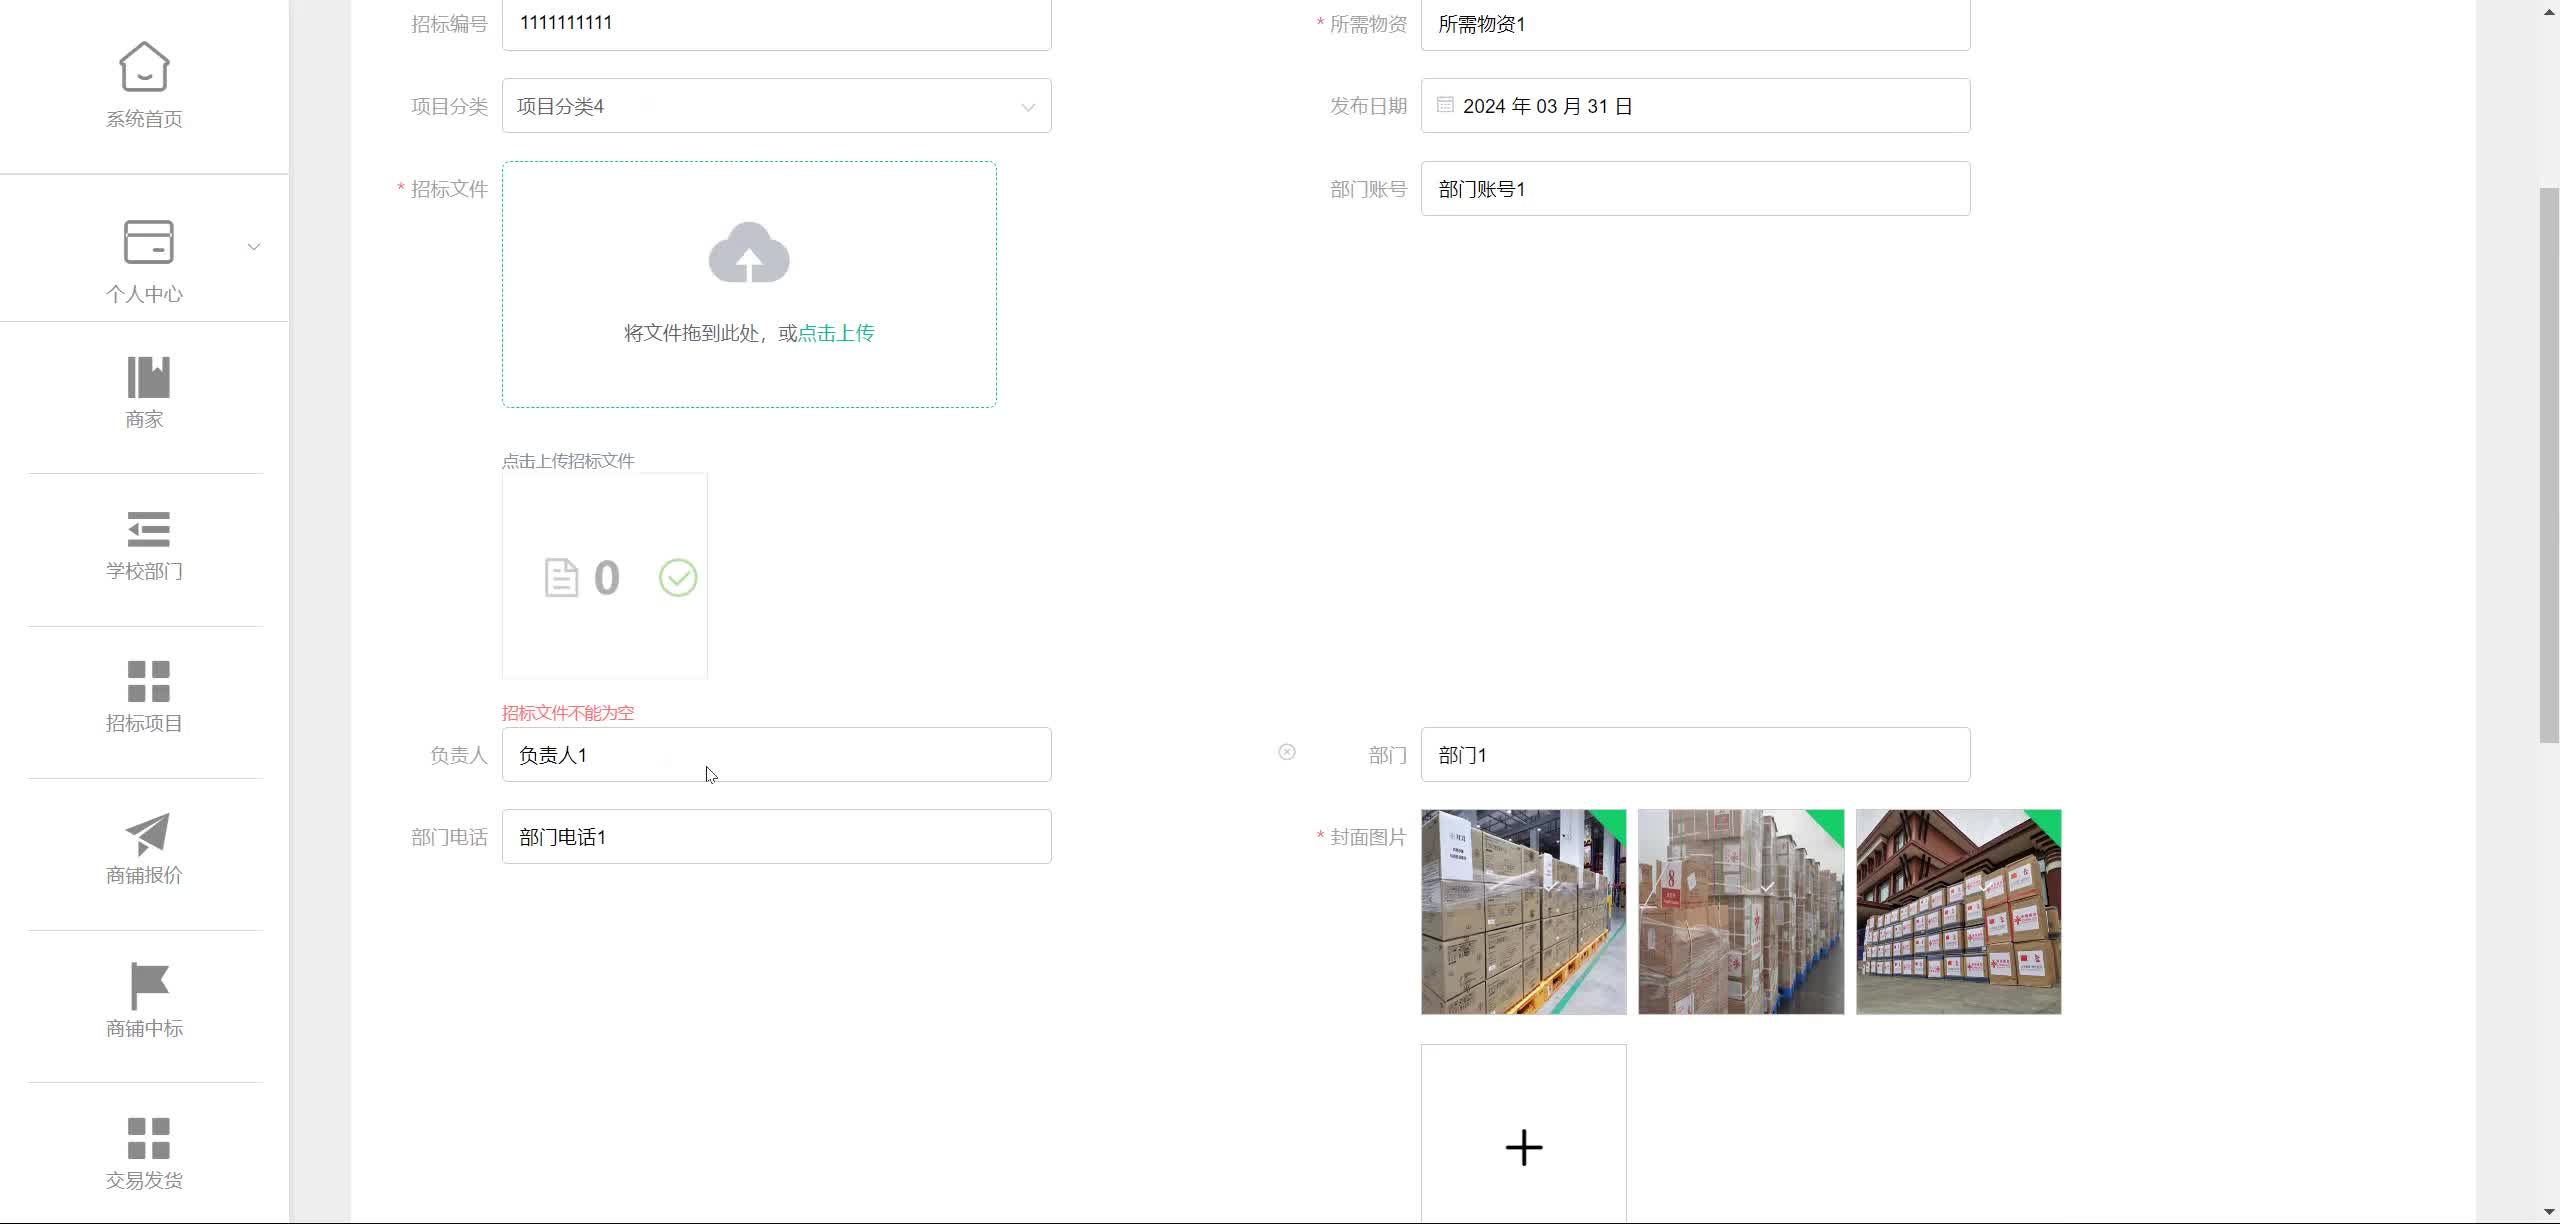This screenshot has width=2560, height=1224.
Task: Expand the 个人中心 submenu chevron
Action: pyautogui.click(x=254, y=246)
